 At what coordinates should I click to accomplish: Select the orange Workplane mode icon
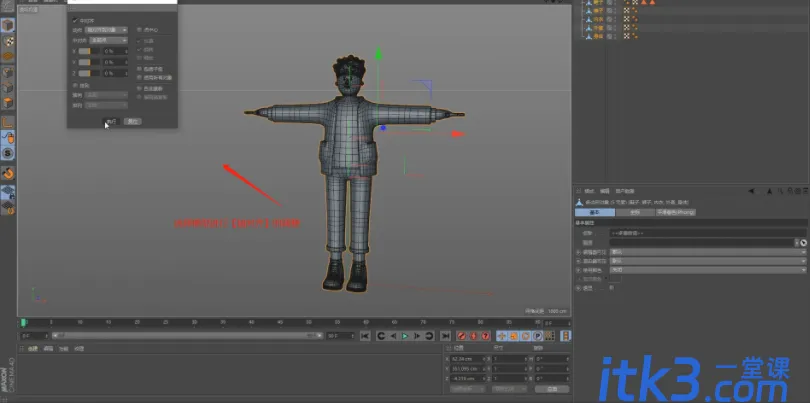[x=8, y=55]
